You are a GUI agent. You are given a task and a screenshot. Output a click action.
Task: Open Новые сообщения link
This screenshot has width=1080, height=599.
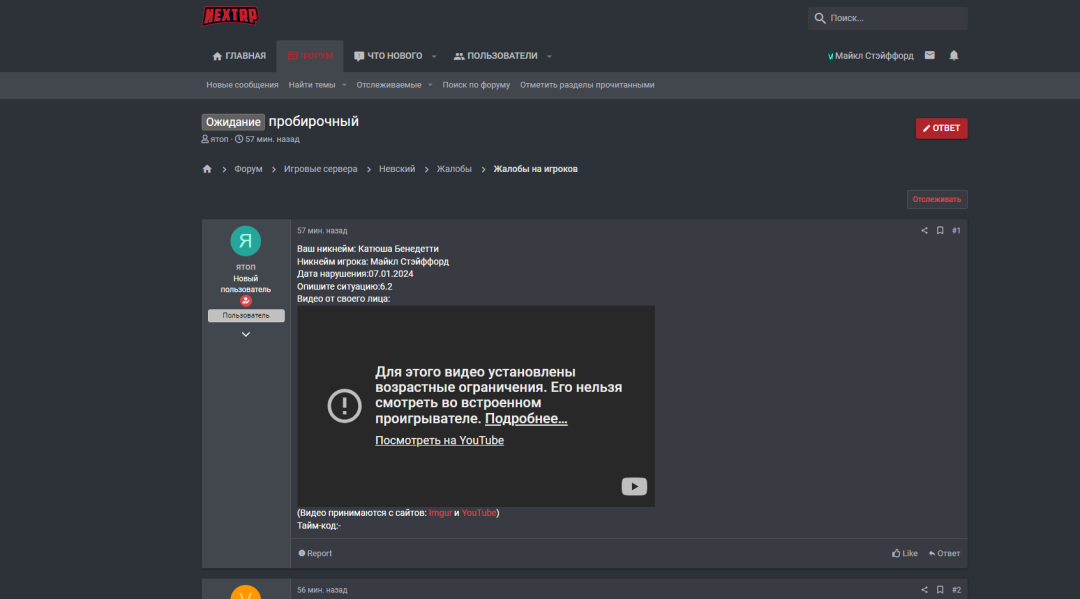click(242, 85)
